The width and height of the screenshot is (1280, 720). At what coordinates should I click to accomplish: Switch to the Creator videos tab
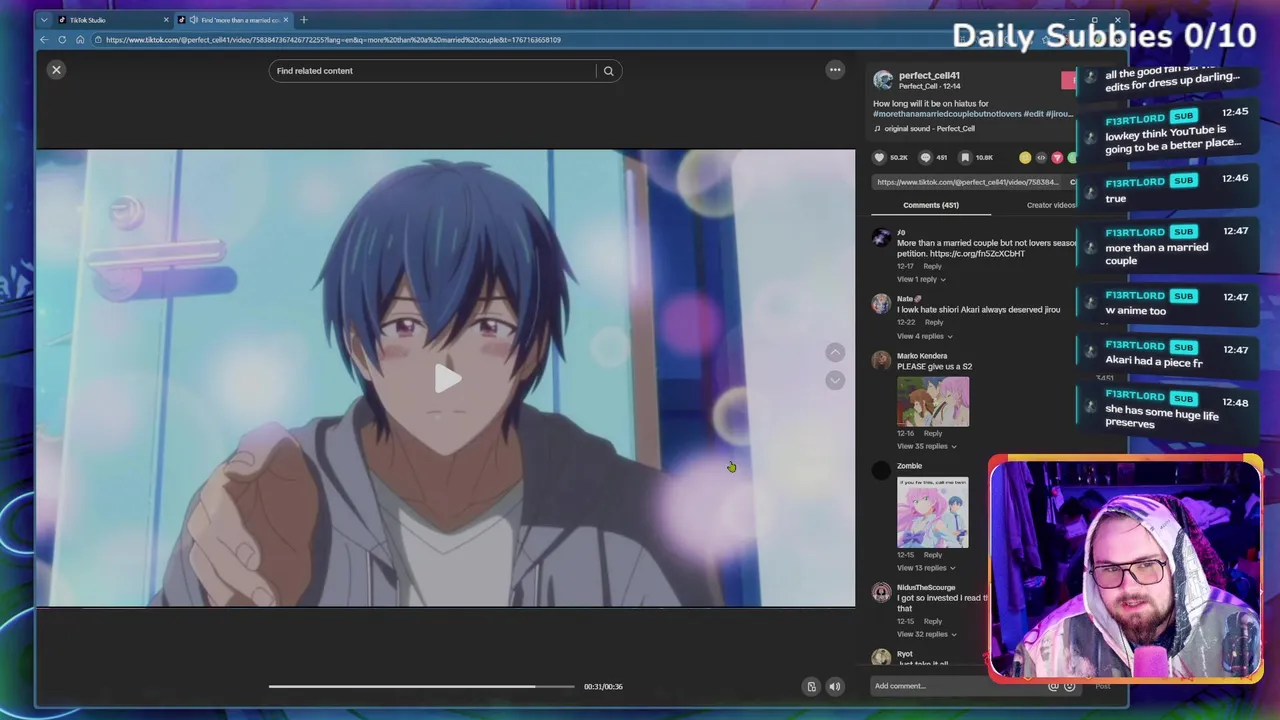(1052, 205)
